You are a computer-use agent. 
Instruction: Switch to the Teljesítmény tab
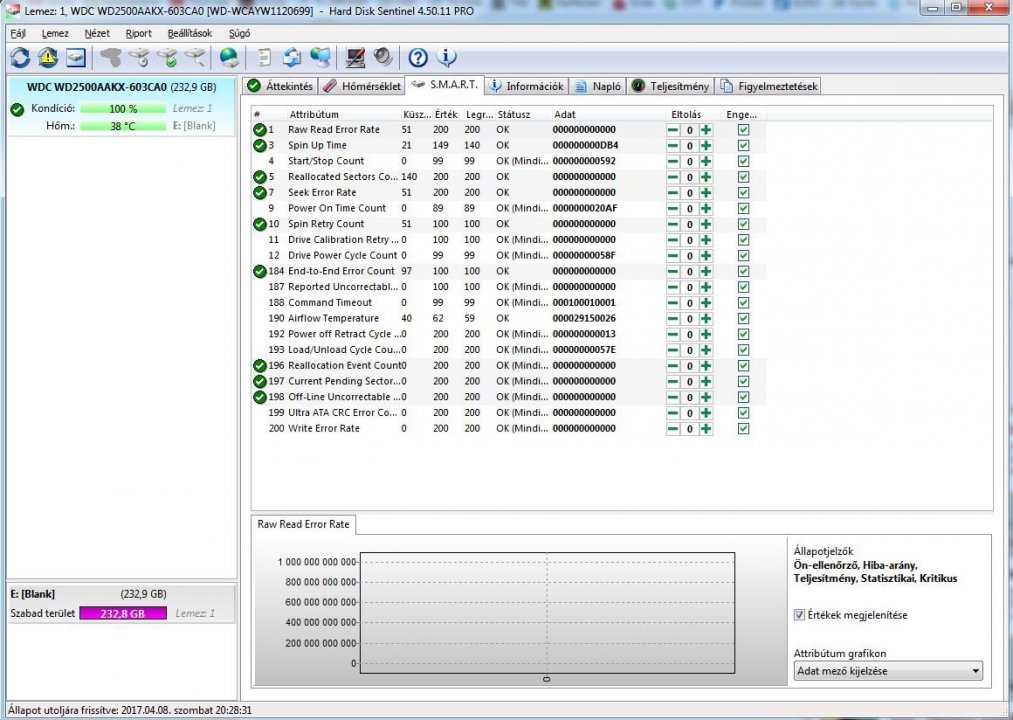point(670,86)
